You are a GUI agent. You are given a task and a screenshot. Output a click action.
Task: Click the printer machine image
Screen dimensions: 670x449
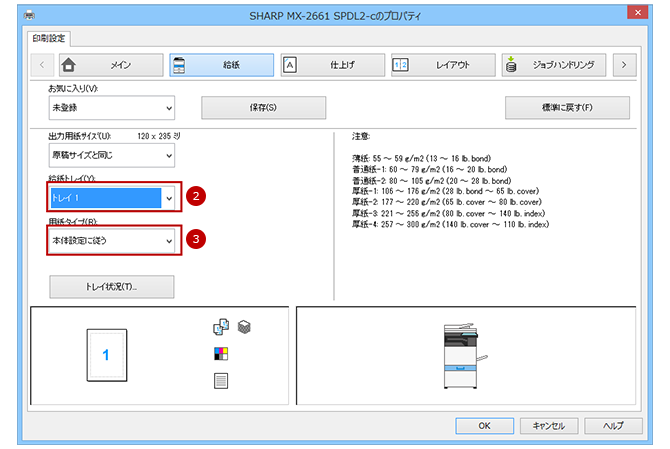pyautogui.click(x=464, y=356)
